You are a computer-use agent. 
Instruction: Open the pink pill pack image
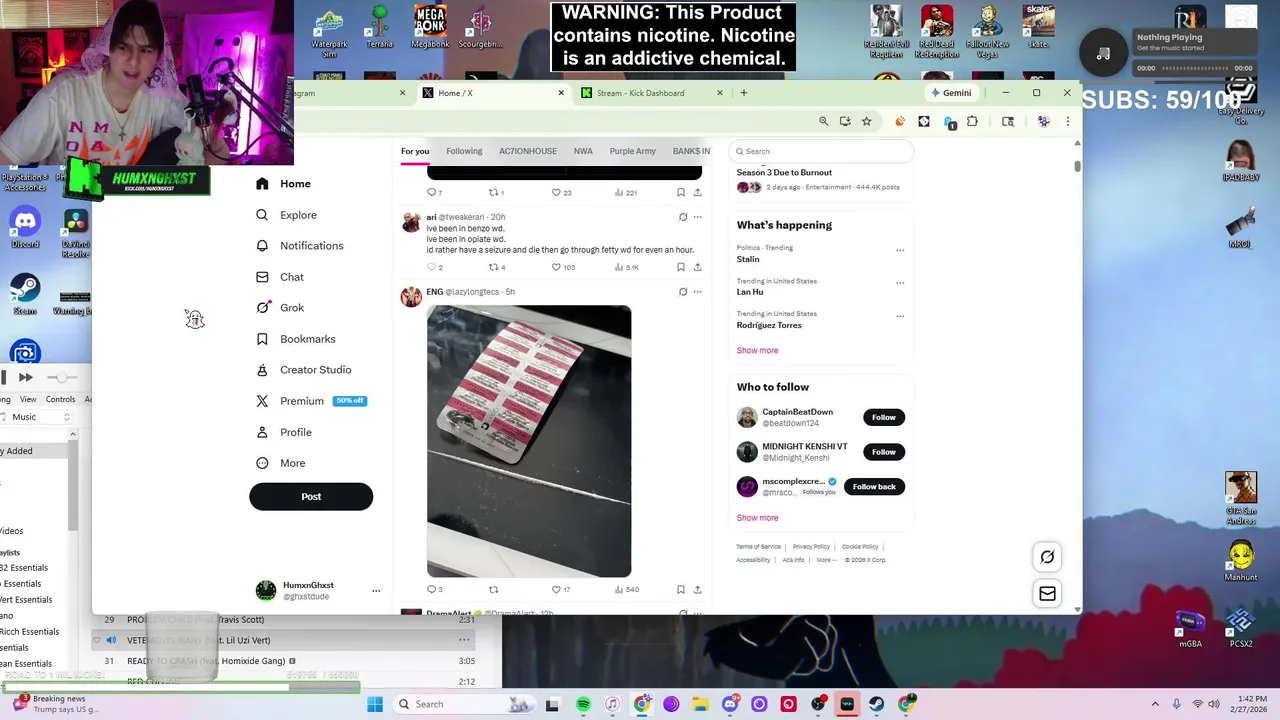coord(529,441)
